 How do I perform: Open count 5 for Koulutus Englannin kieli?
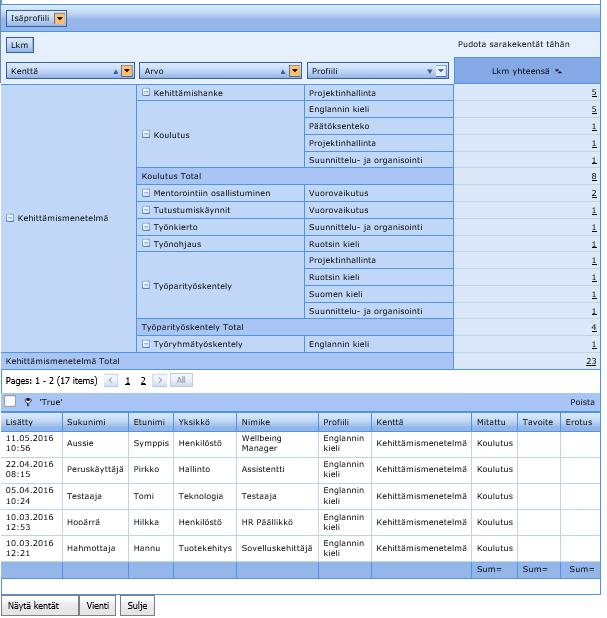(x=594, y=110)
